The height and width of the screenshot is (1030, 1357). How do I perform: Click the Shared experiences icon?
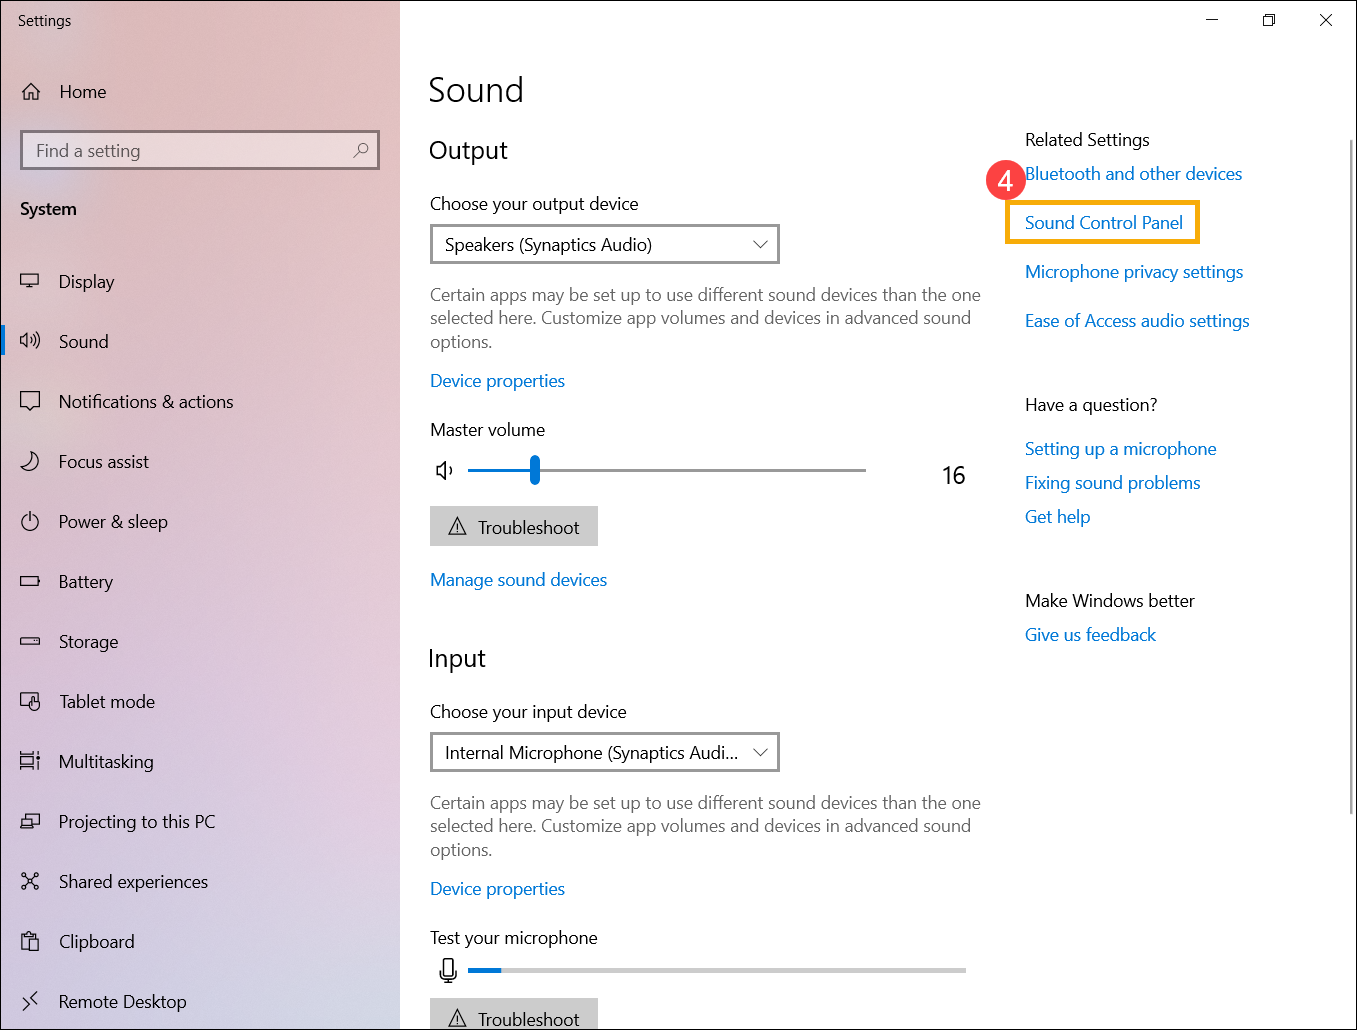(x=30, y=881)
